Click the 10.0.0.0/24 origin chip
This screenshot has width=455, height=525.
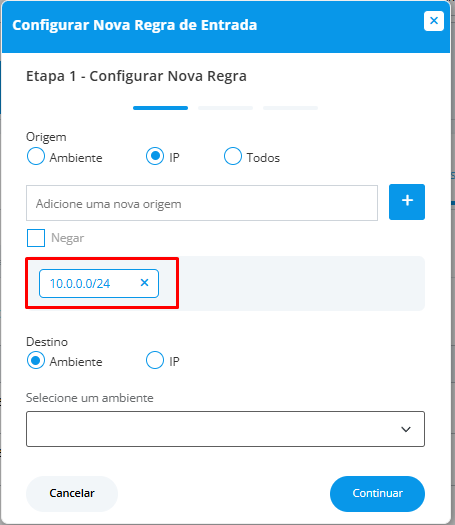tap(99, 284)
